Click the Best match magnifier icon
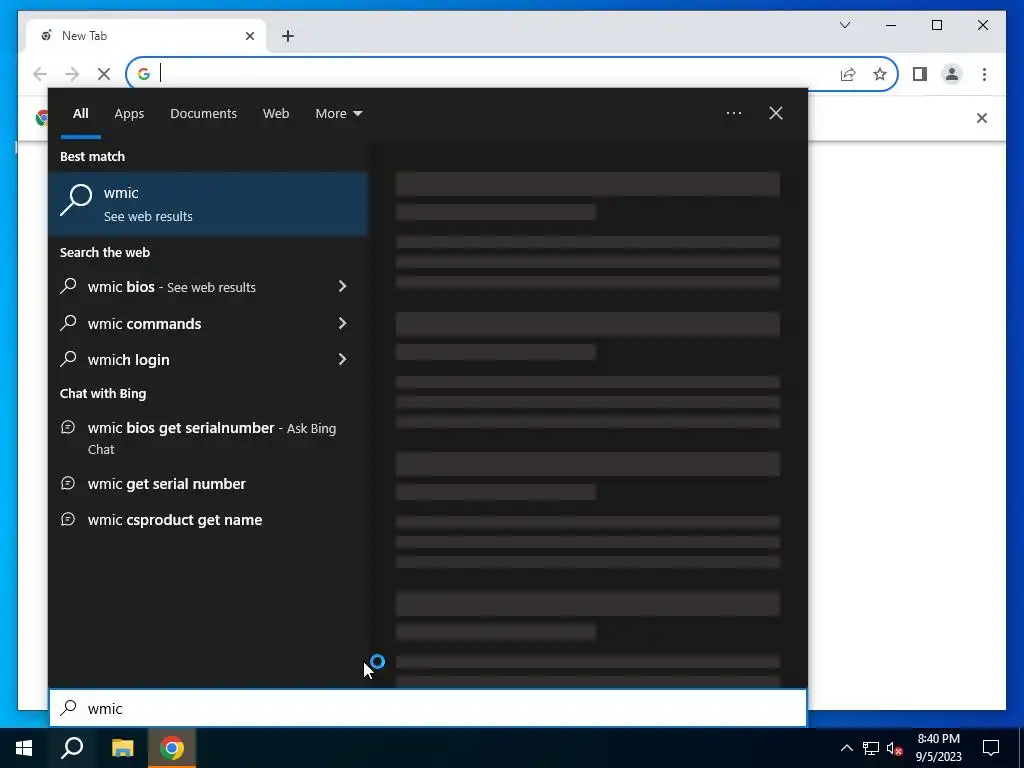 [x=76, y=199]
